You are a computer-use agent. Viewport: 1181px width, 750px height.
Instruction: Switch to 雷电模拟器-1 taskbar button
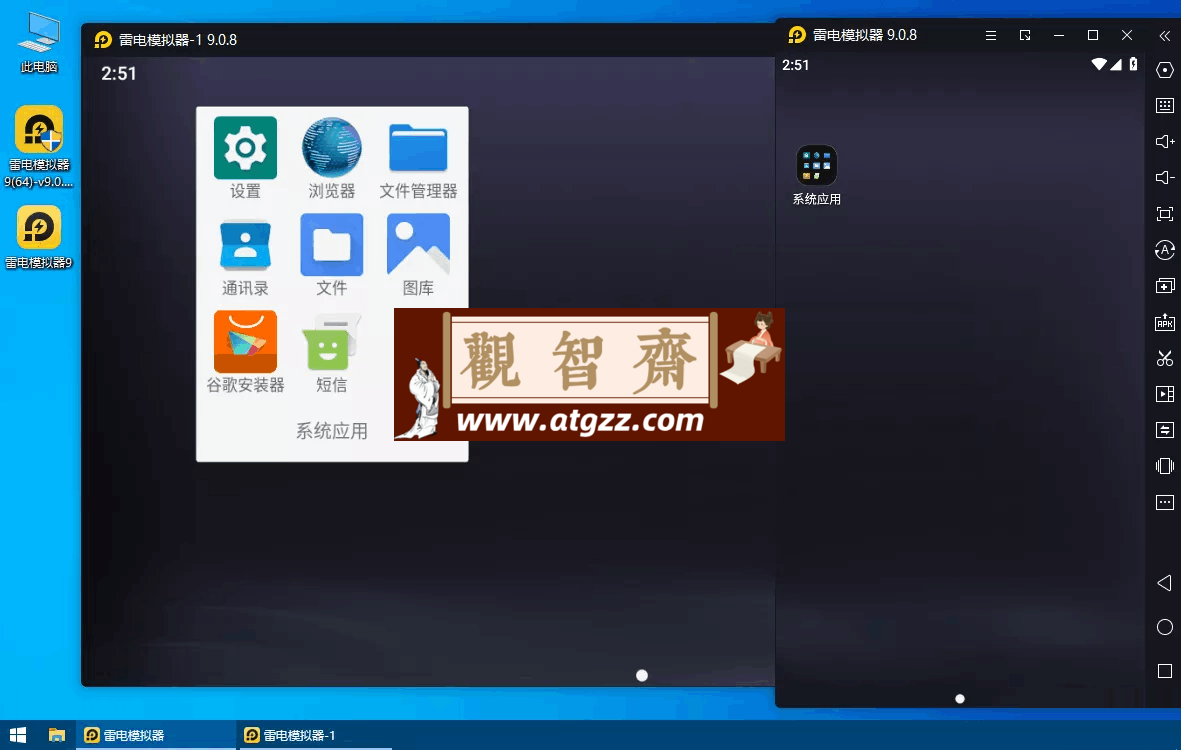(316, 735)
